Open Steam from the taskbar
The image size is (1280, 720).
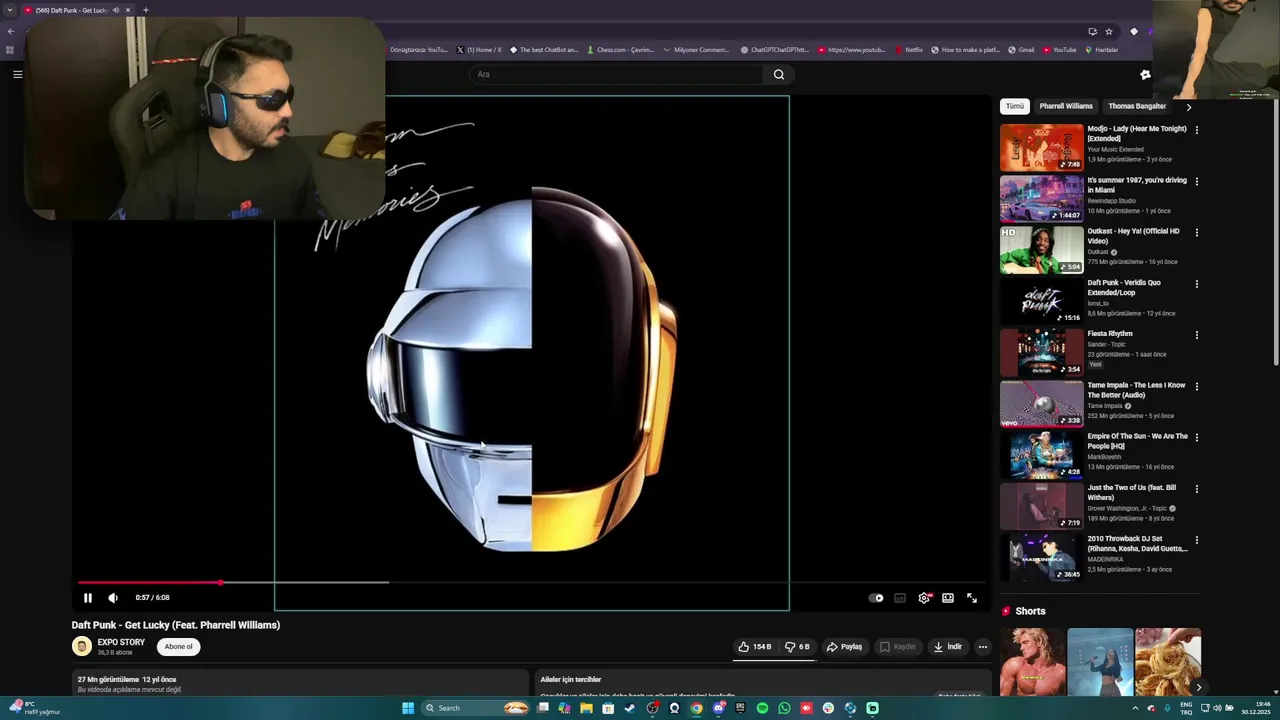tap(630, 708)
